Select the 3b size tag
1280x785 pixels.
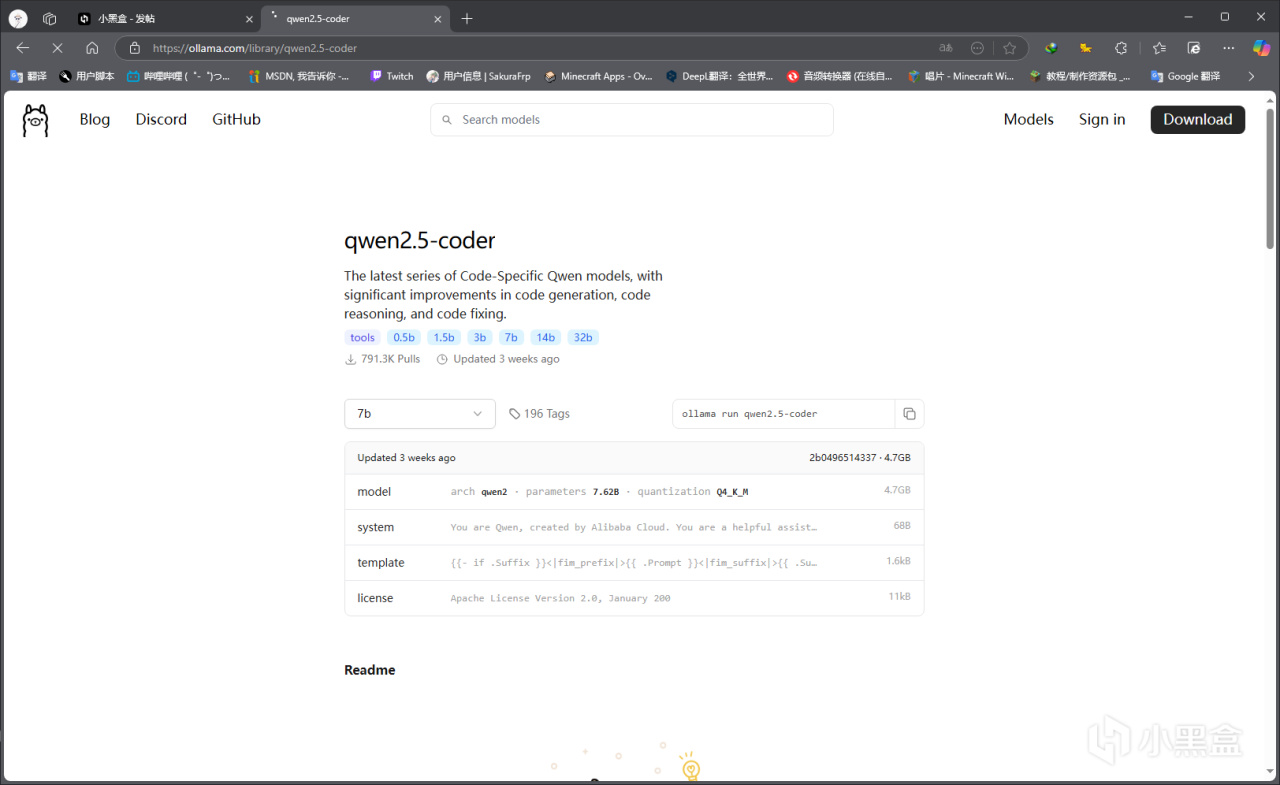[480, 338]
